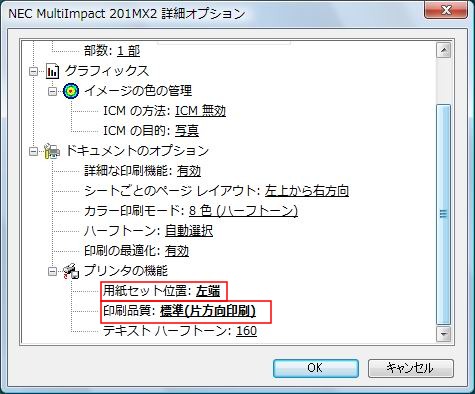Collapse the ドキュメントのオプション node

(33, 151)
